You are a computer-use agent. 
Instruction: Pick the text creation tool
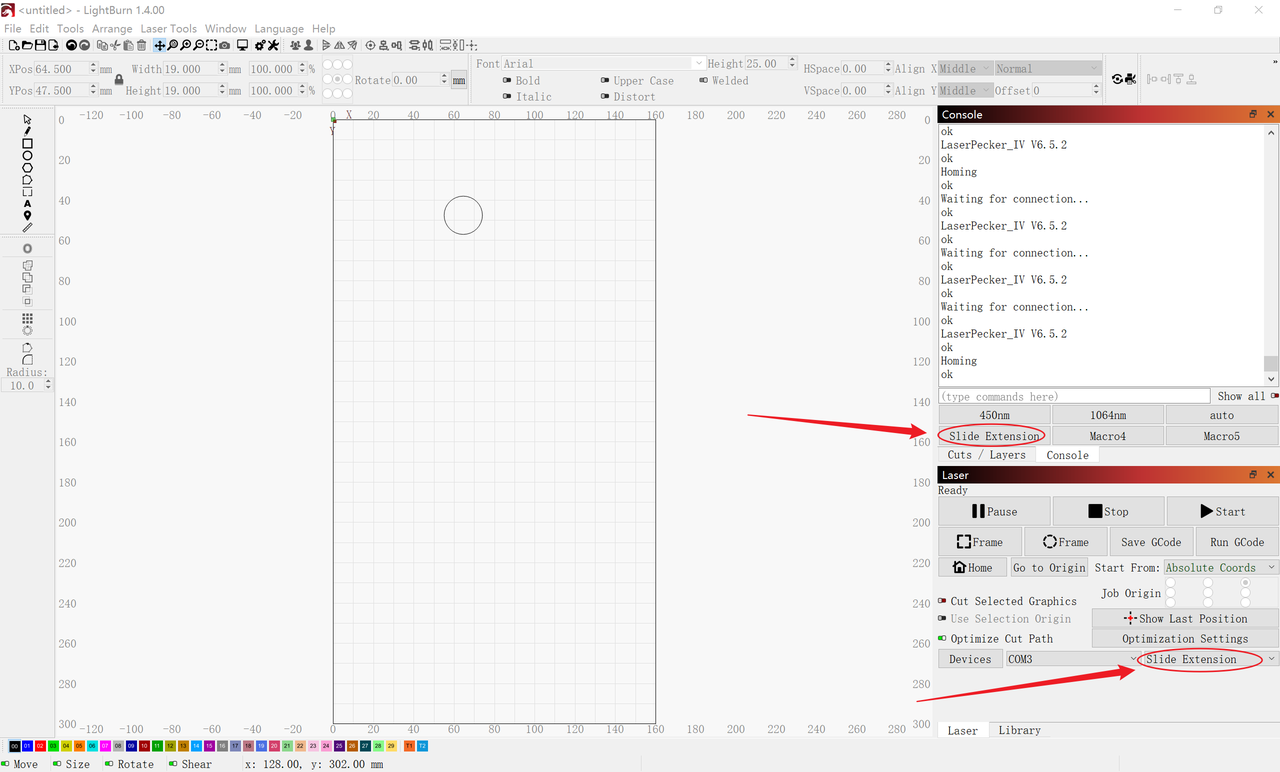click(x=27, y=204)
